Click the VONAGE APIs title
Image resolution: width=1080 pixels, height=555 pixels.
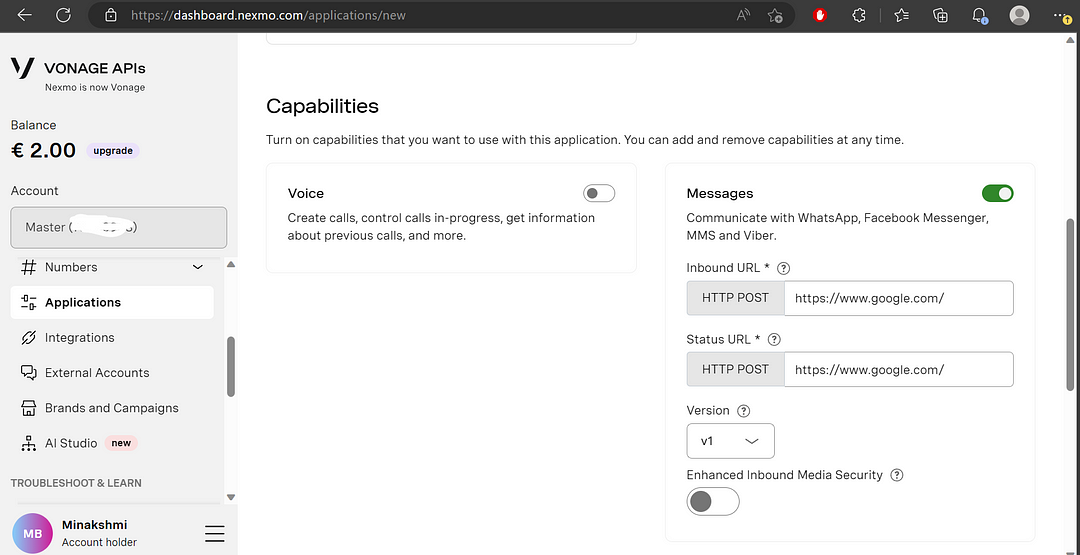94,68
